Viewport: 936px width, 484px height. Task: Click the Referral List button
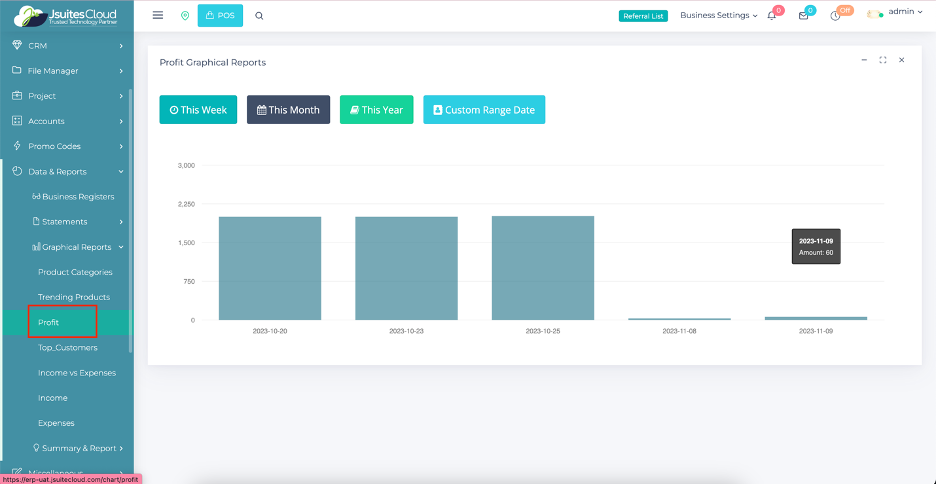point(643,16)
